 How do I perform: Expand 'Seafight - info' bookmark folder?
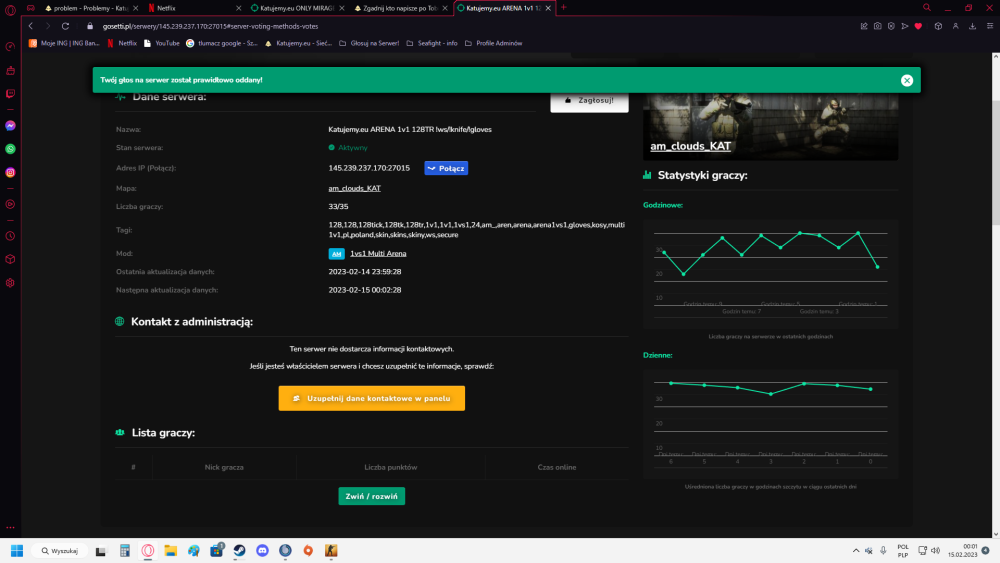432,43
